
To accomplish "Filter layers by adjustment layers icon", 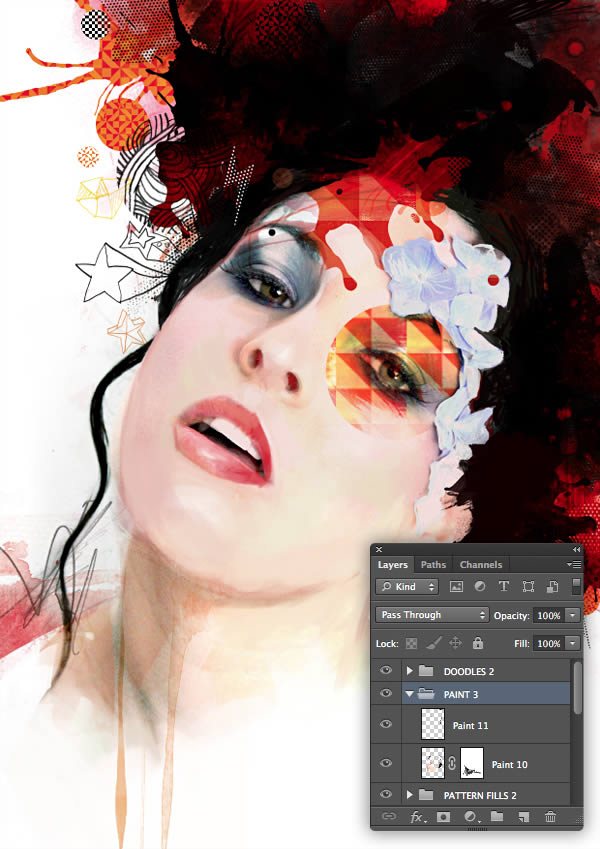I will click(x=480, y=586).
